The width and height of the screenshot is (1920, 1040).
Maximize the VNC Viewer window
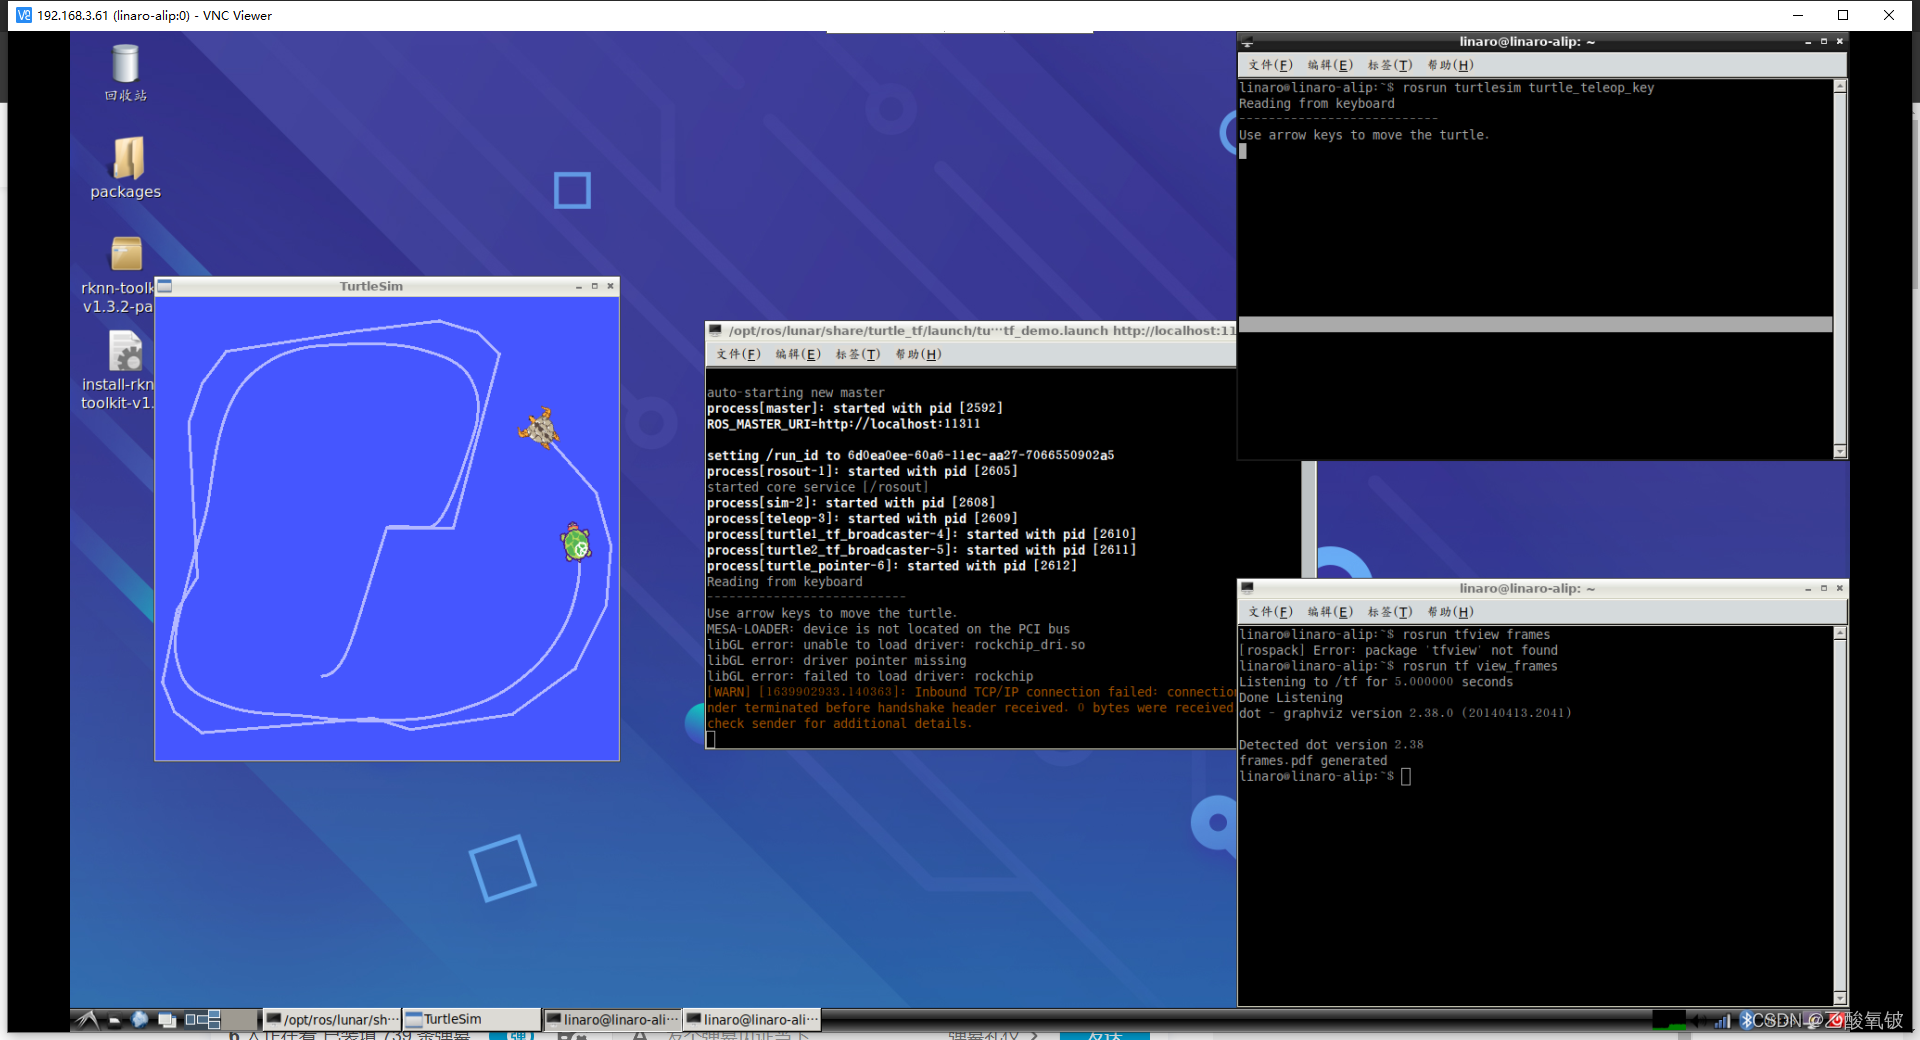[1843, 15]
